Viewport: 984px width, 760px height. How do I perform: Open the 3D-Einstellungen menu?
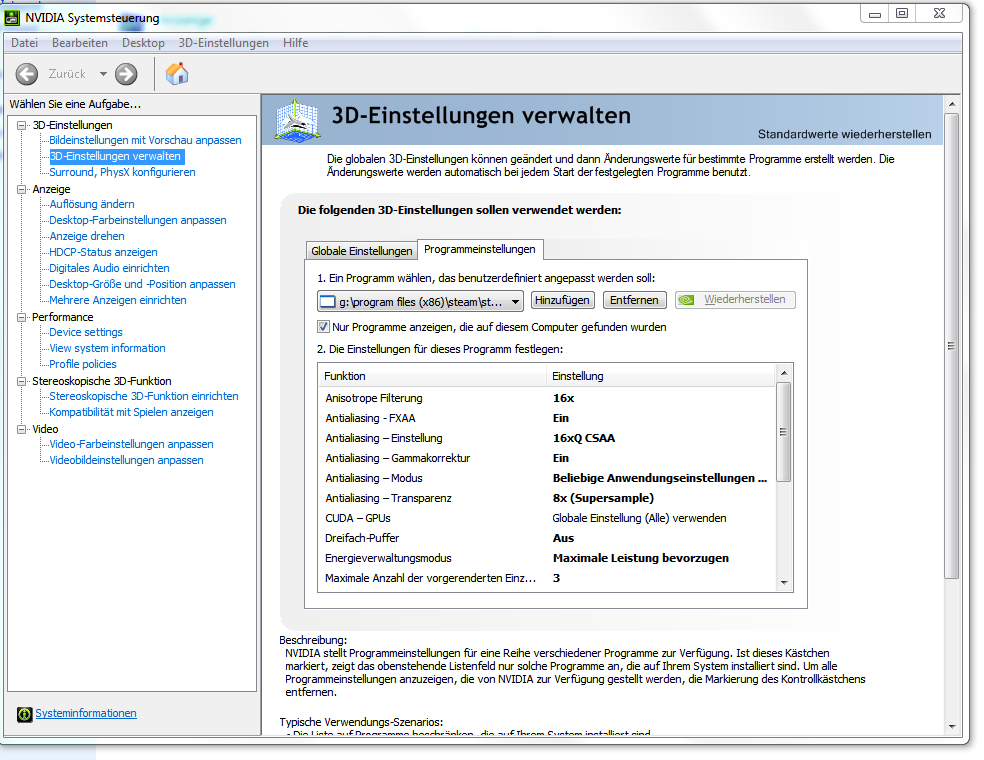223,43
